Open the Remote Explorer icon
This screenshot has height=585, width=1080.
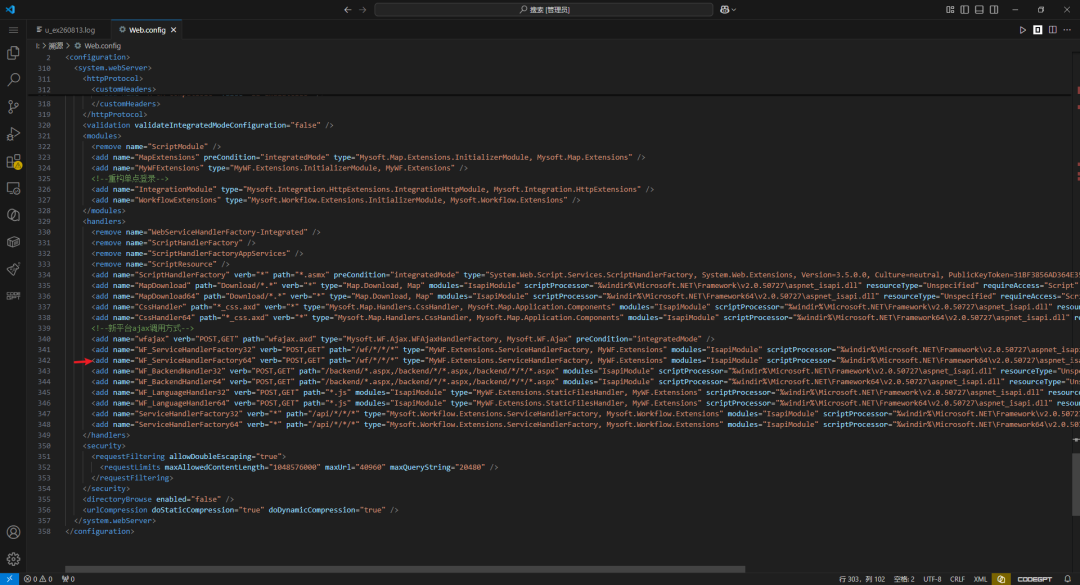pos(13,188)
